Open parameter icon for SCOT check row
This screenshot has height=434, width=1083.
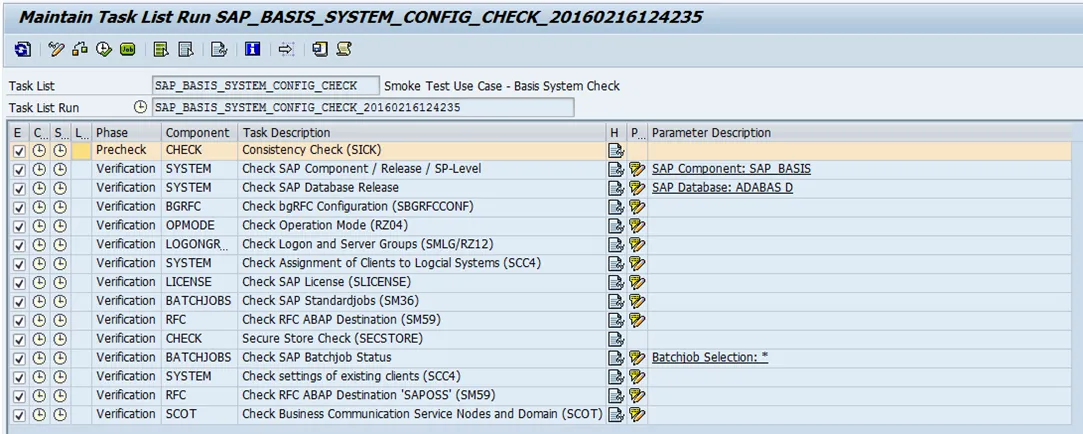[636, 414]
